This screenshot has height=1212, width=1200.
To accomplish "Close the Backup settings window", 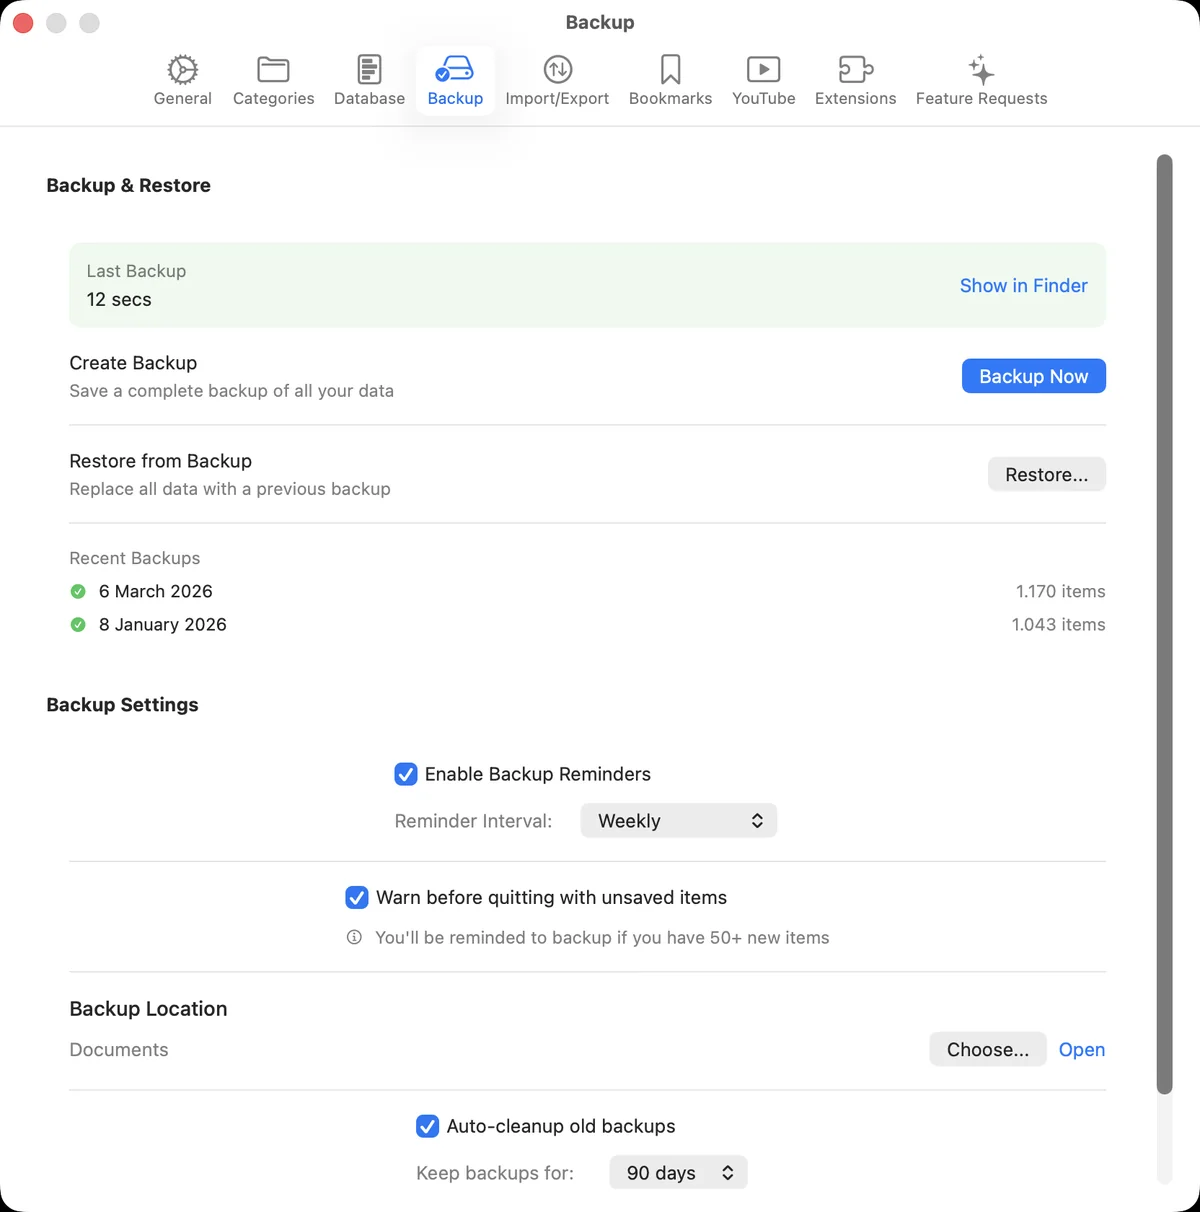I will click(x=23, y=22).
